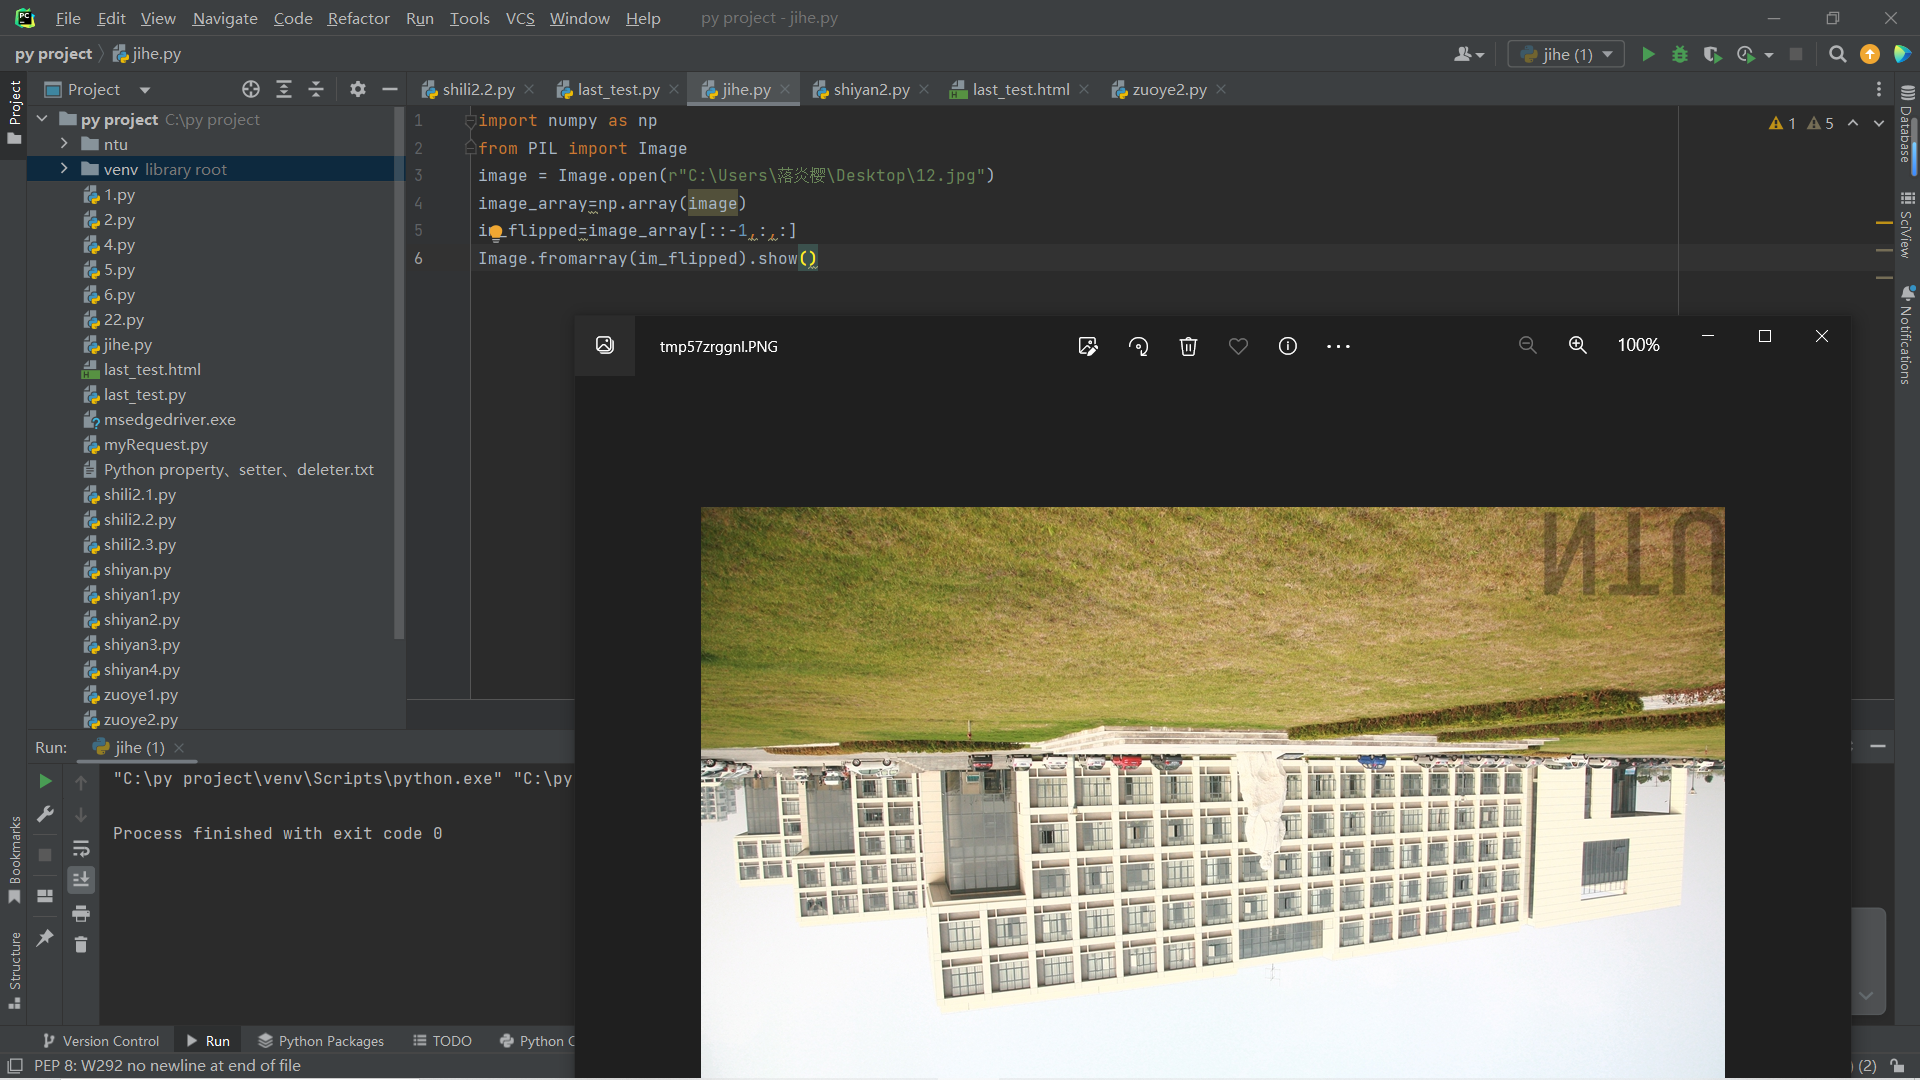
Task: Click image info icon in photo viewer
Action: 1288,346
